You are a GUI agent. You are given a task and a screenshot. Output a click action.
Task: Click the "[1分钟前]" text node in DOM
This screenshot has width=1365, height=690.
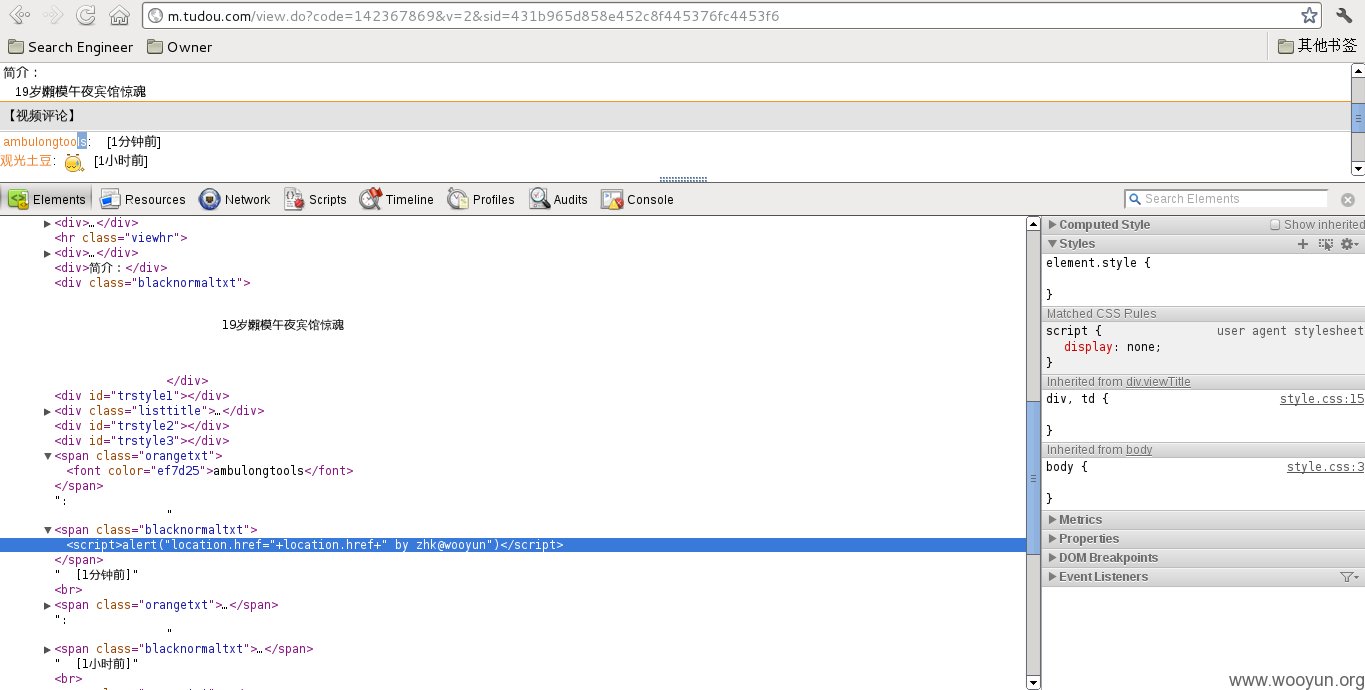pos(97,575)
